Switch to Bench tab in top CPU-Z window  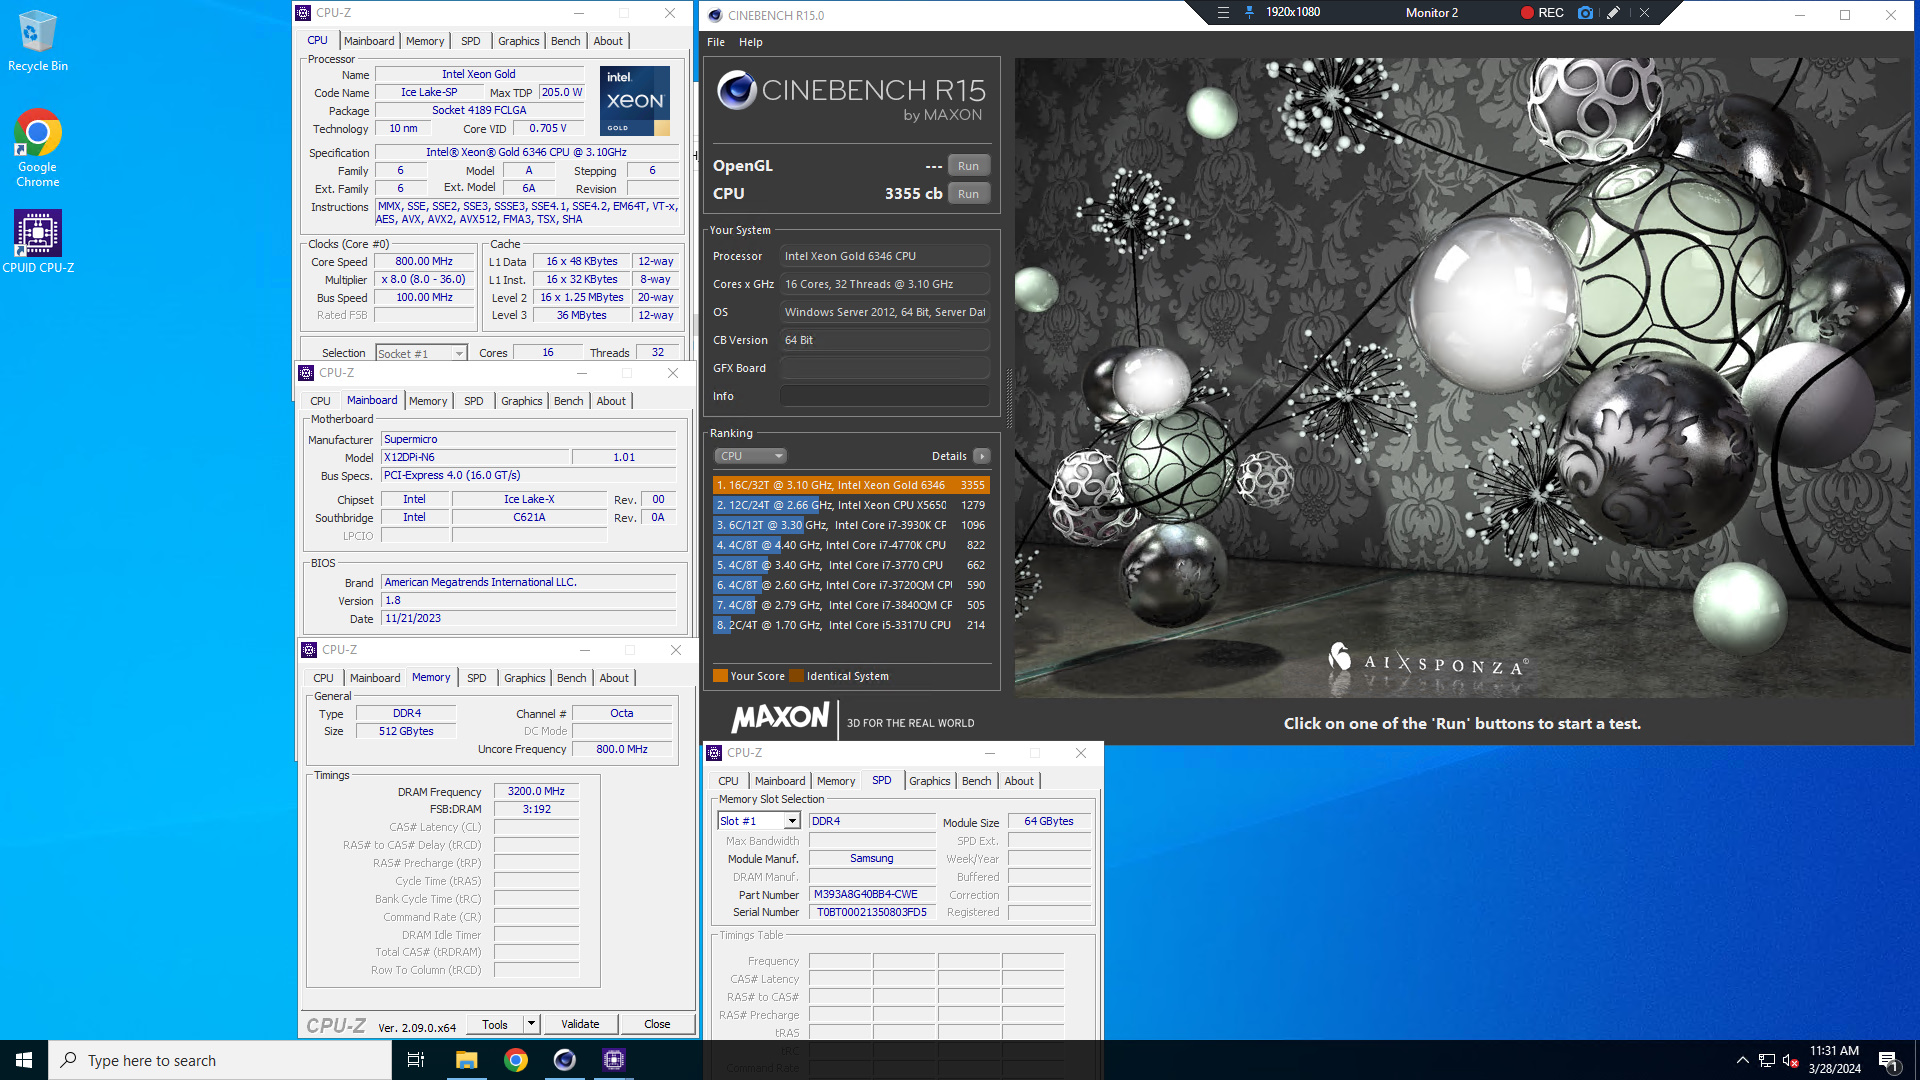click(x=565, y=41)
